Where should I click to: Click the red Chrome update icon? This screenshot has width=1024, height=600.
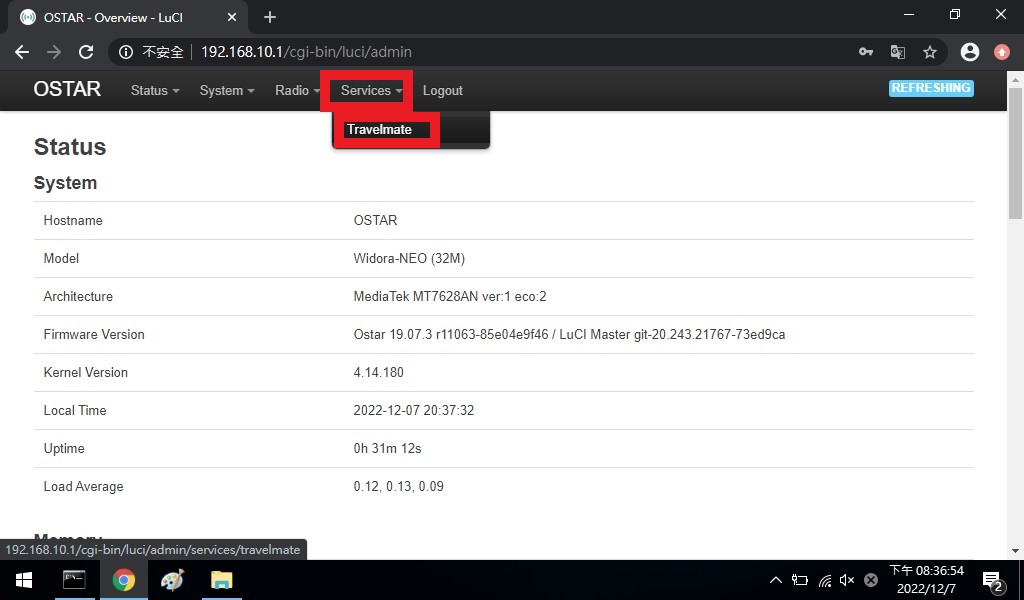coord(1002,52)
